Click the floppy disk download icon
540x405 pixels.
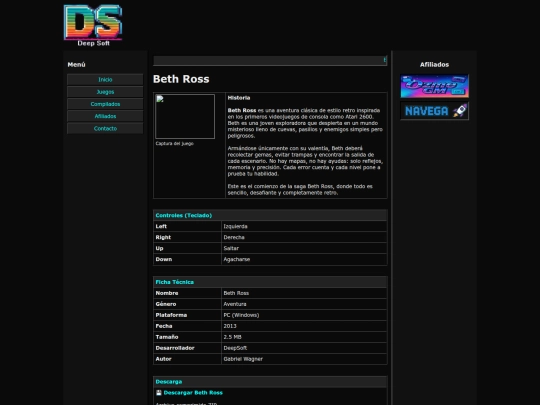point(159,393)
